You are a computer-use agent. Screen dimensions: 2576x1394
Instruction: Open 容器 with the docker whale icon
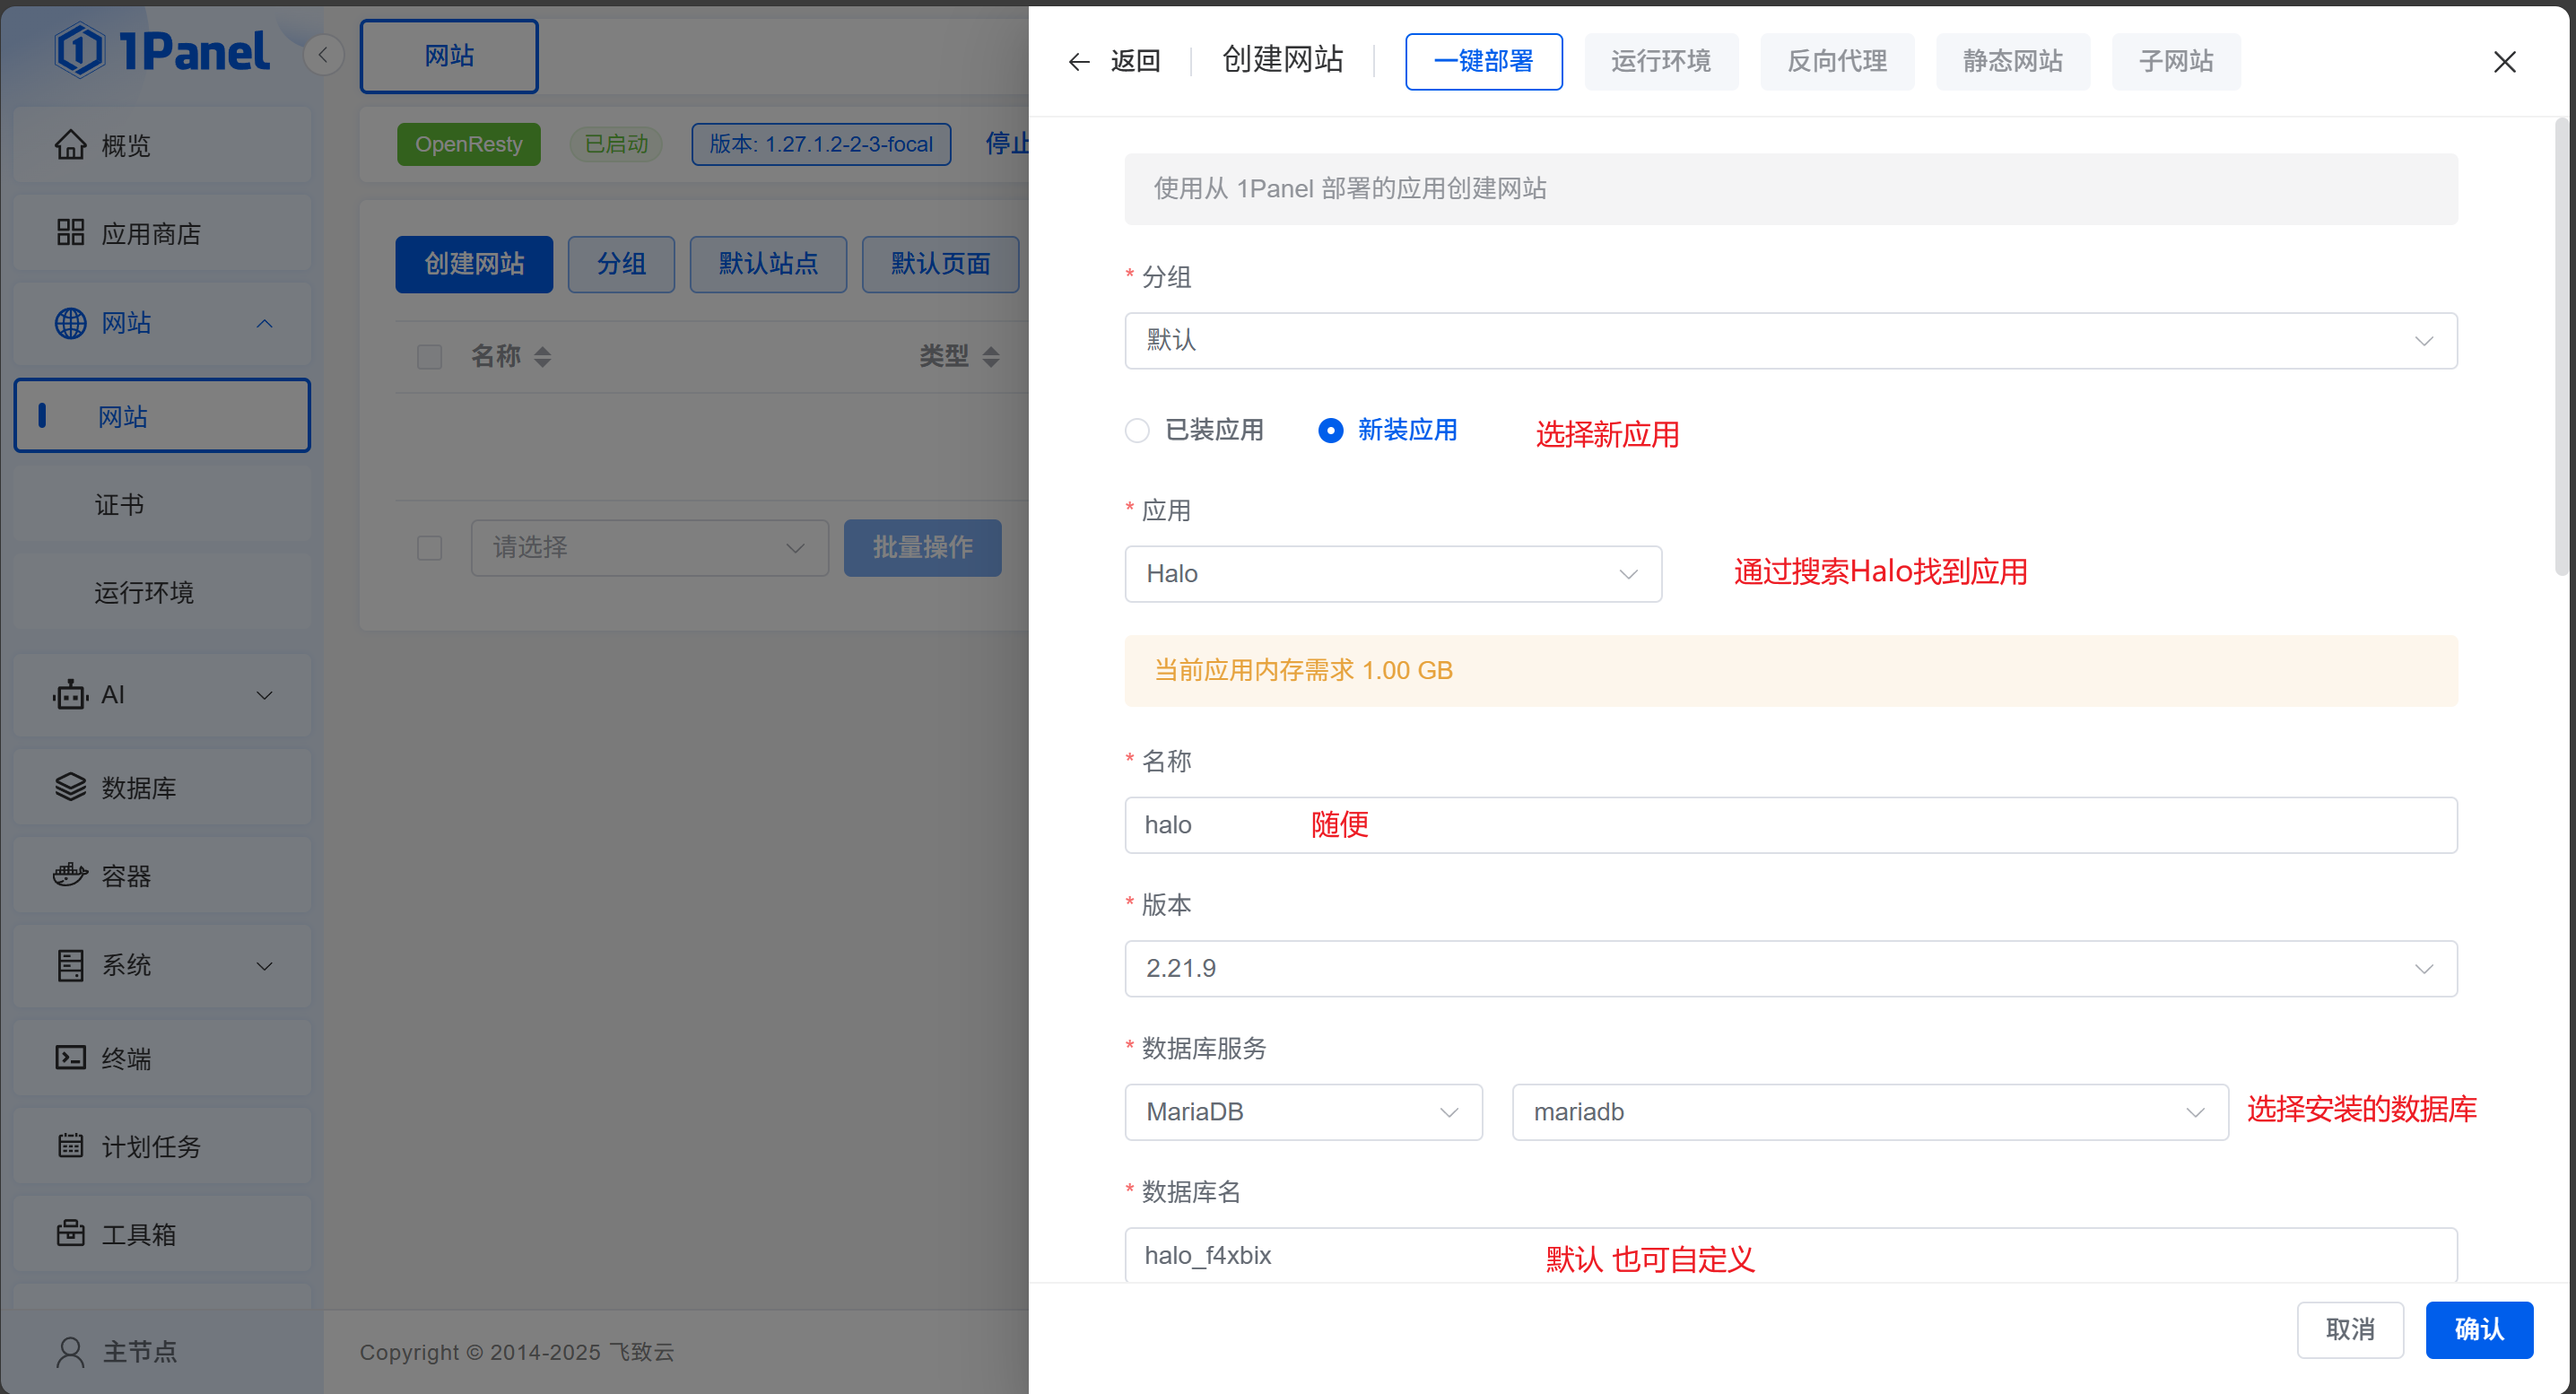pyautogui.click(x=70, y=875)
